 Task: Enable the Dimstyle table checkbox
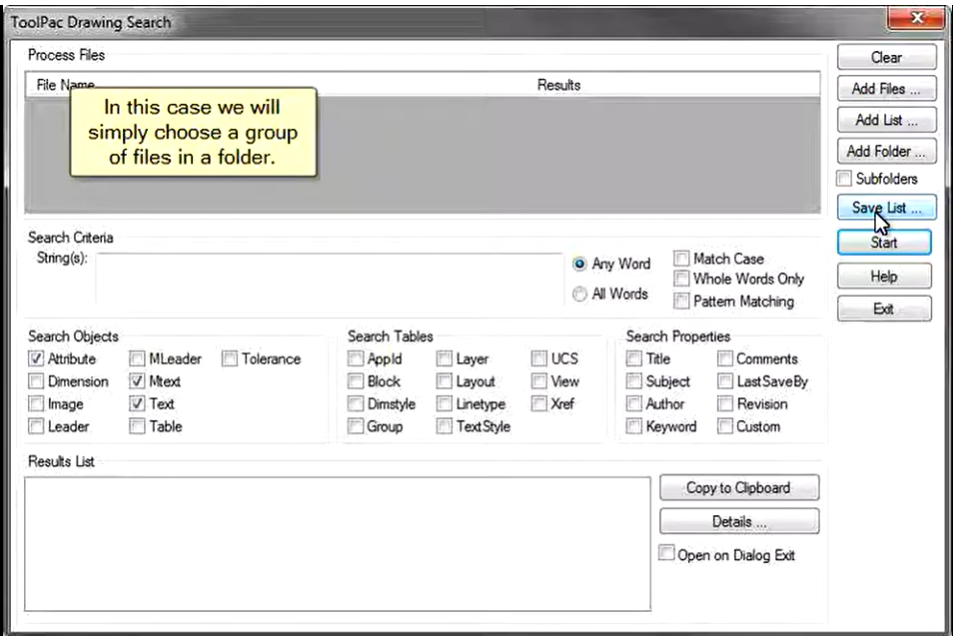coord(356,404)
